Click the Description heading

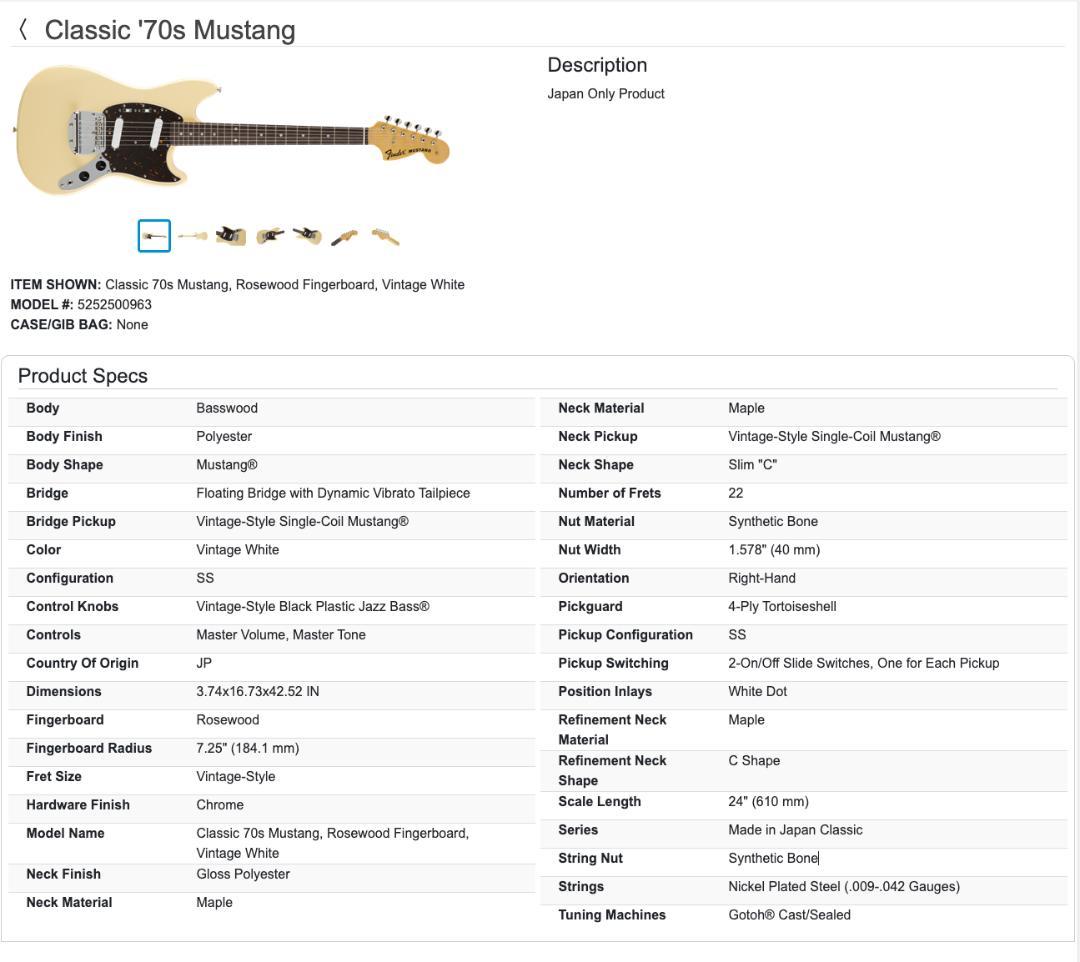pyautogui.click(x=597, y=65)
